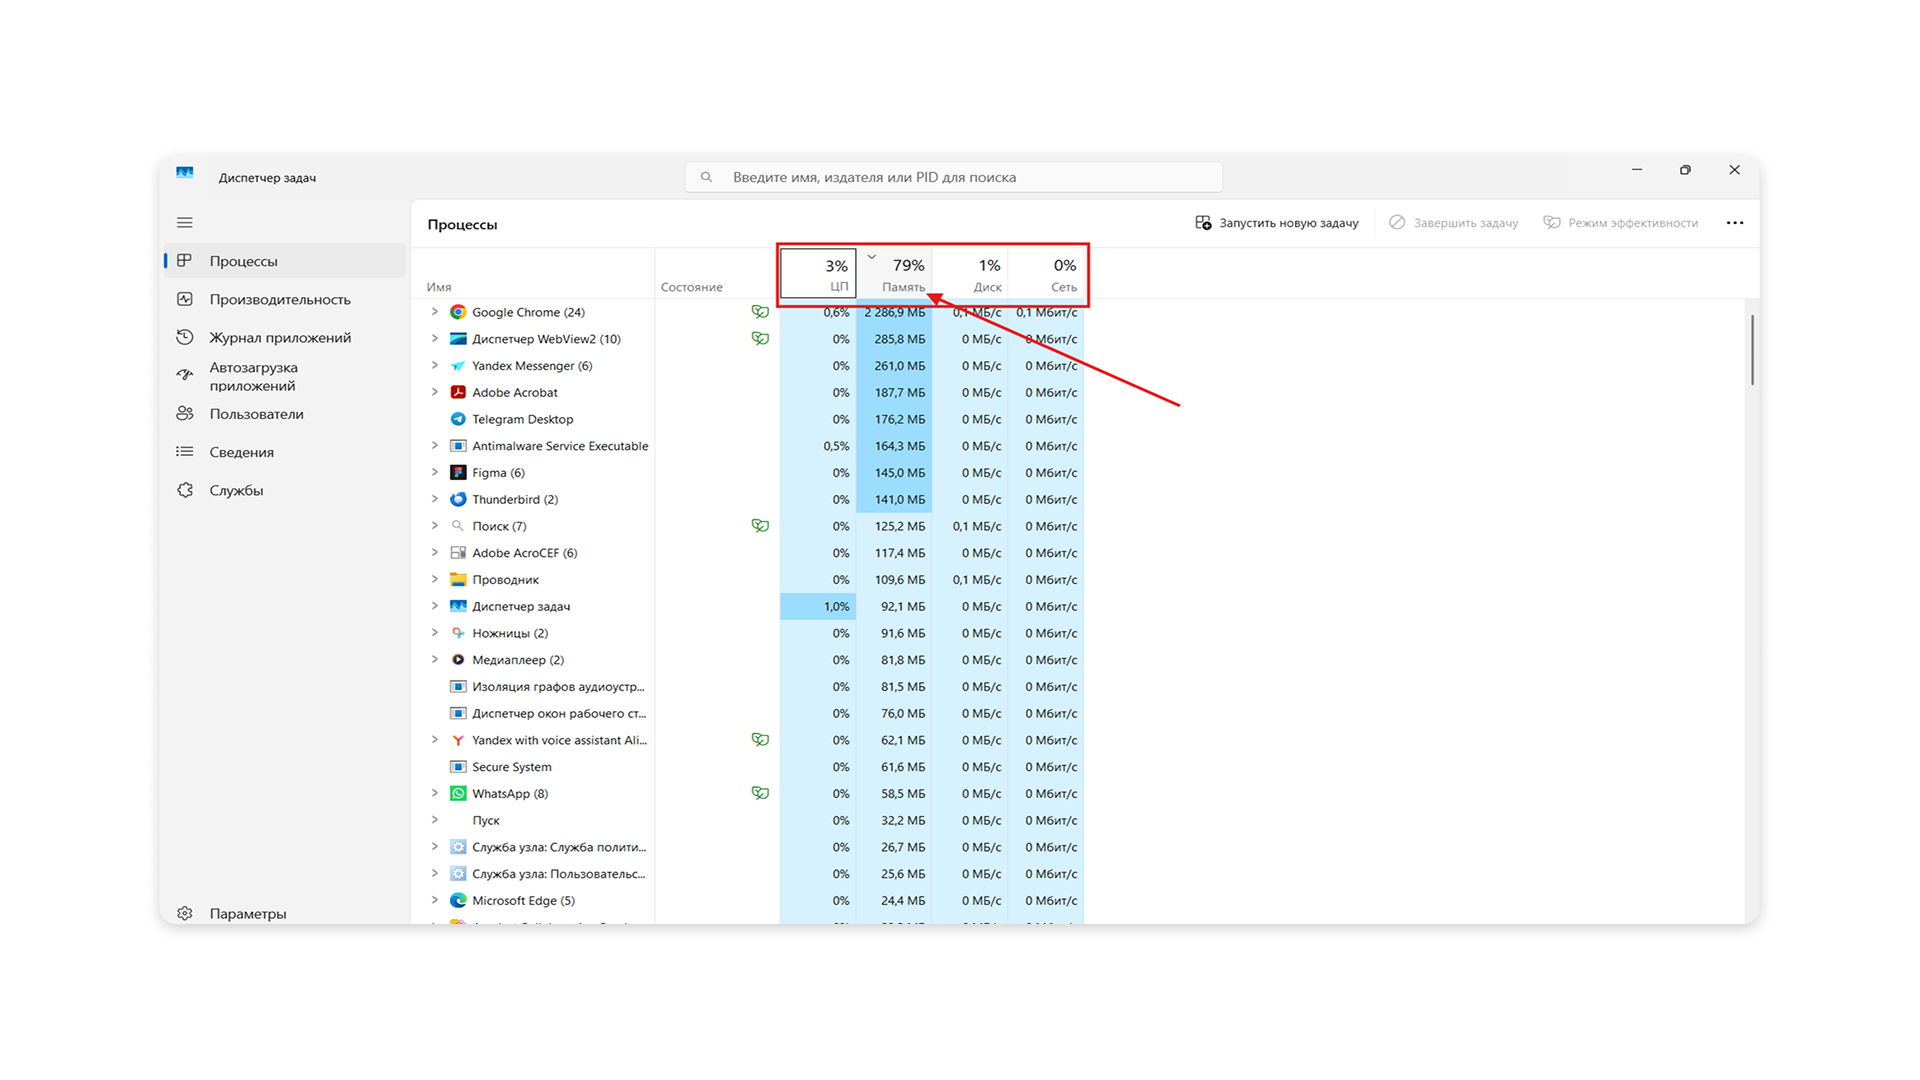
Task: Sort by the ЦП column header
Action: (x=818, y=273)
